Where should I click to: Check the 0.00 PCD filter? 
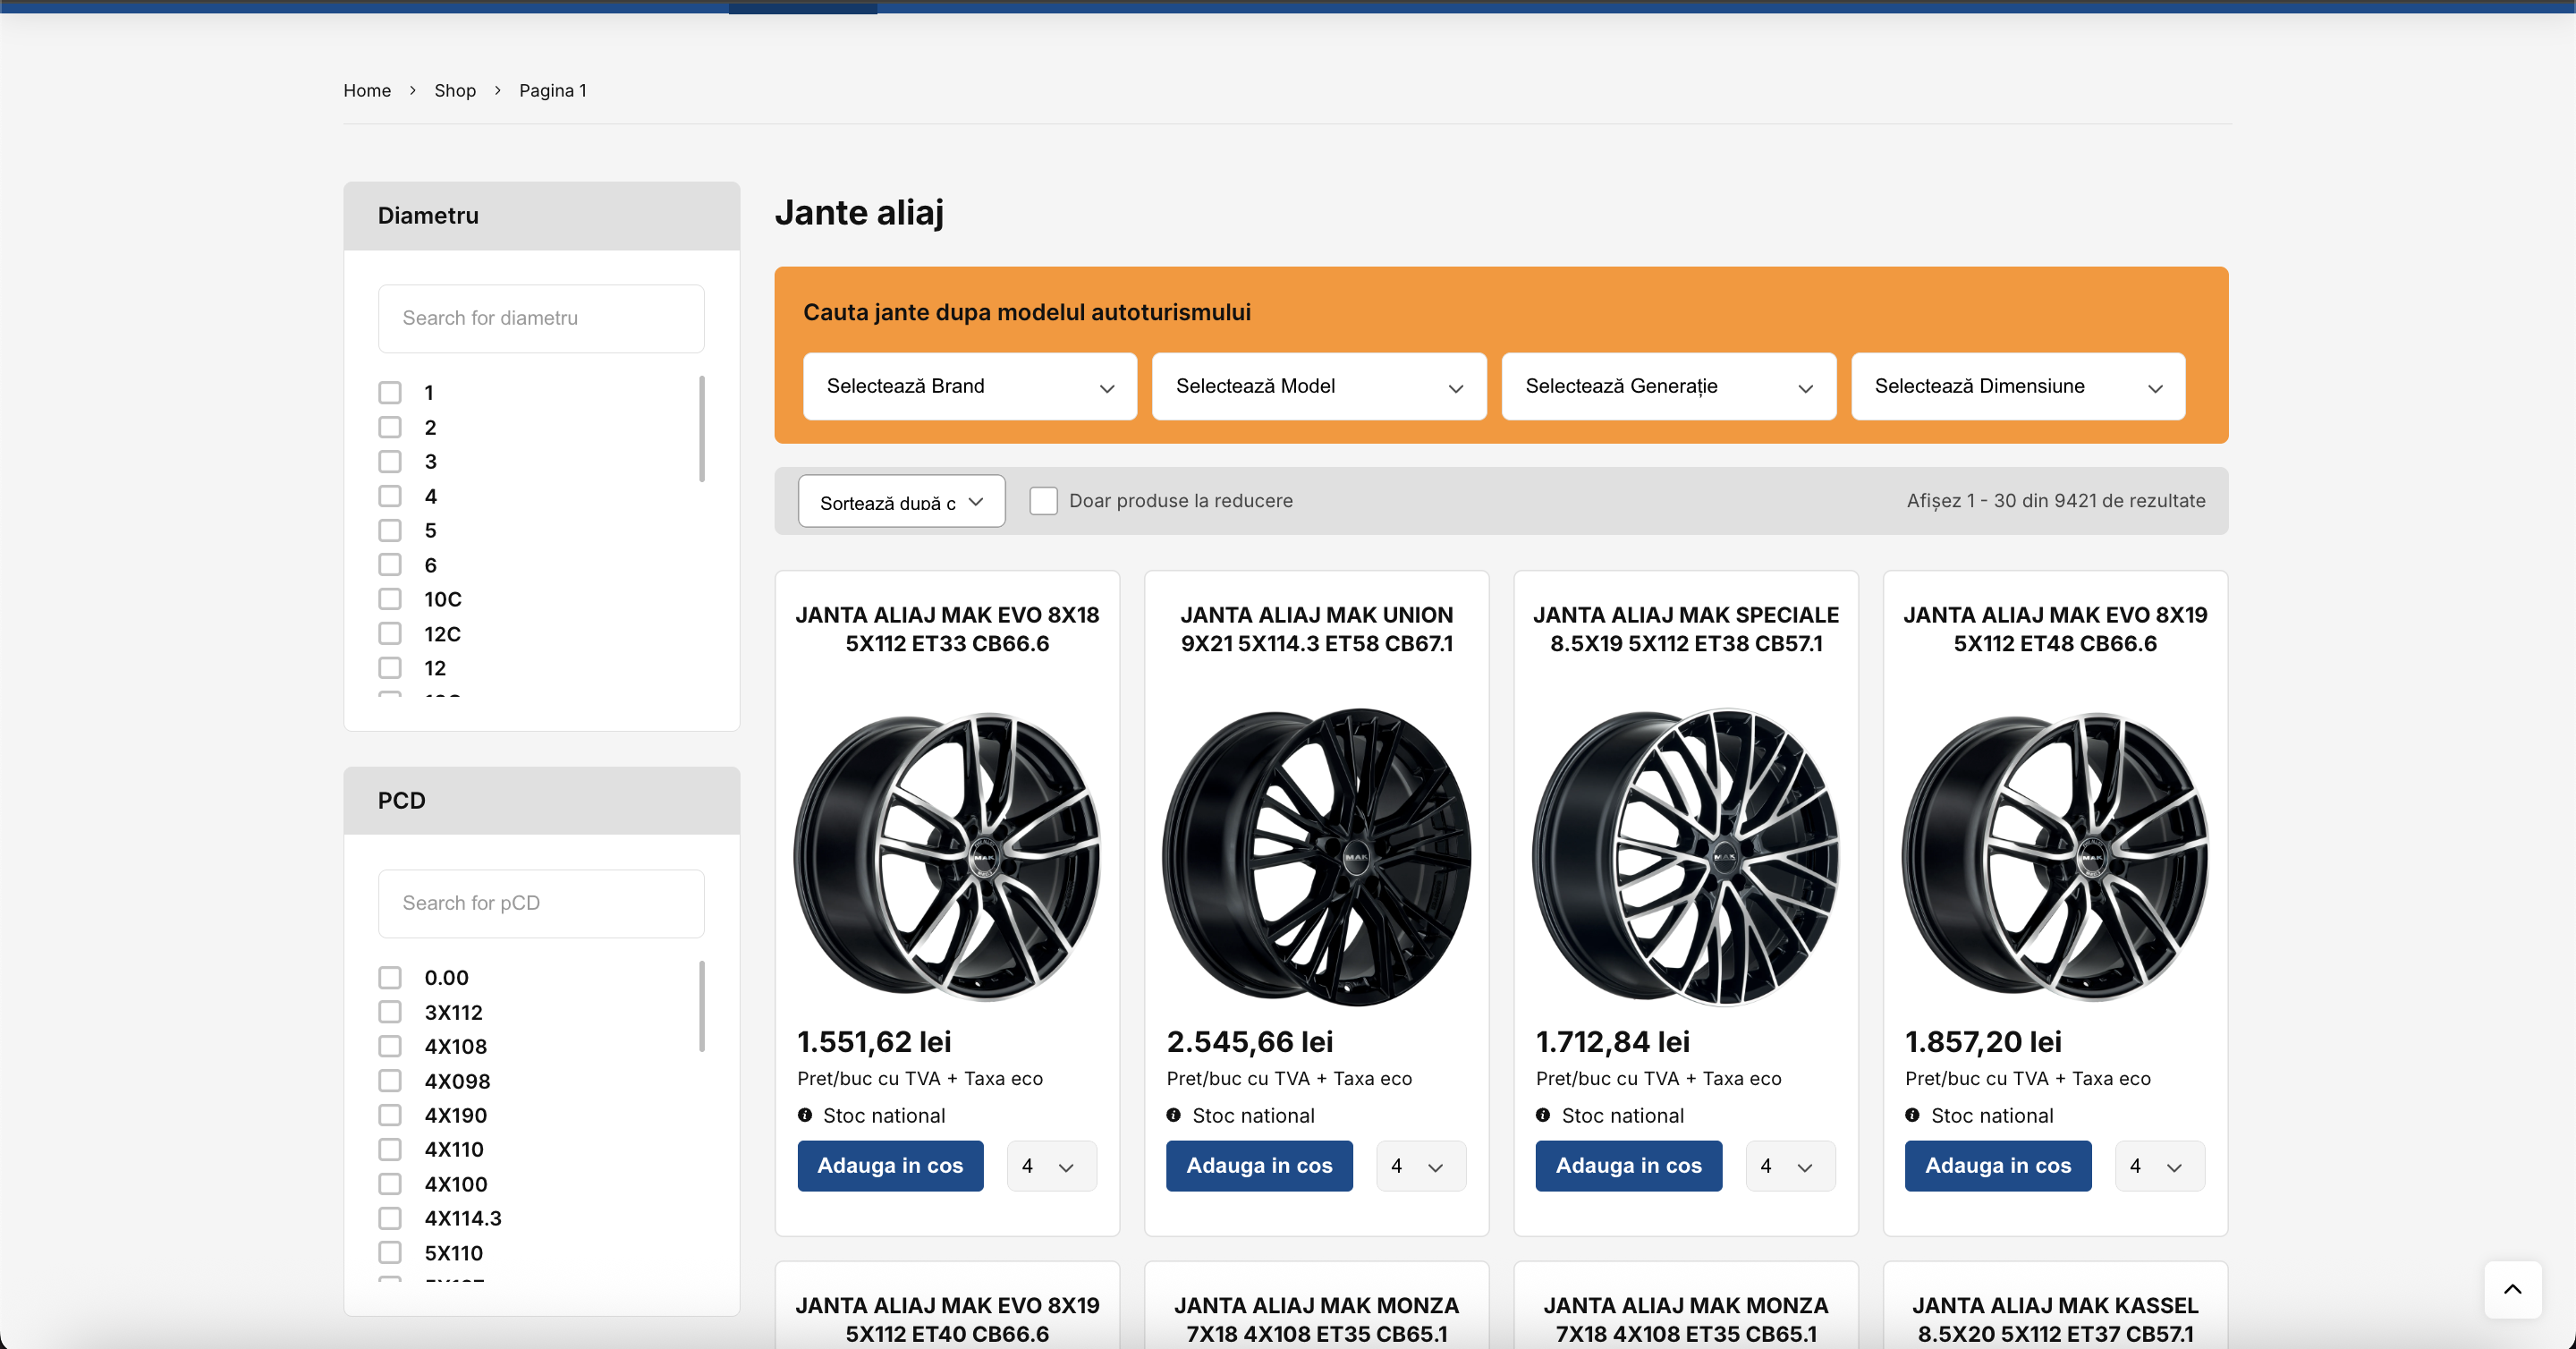pyautogui.click(x=390, y=977)
